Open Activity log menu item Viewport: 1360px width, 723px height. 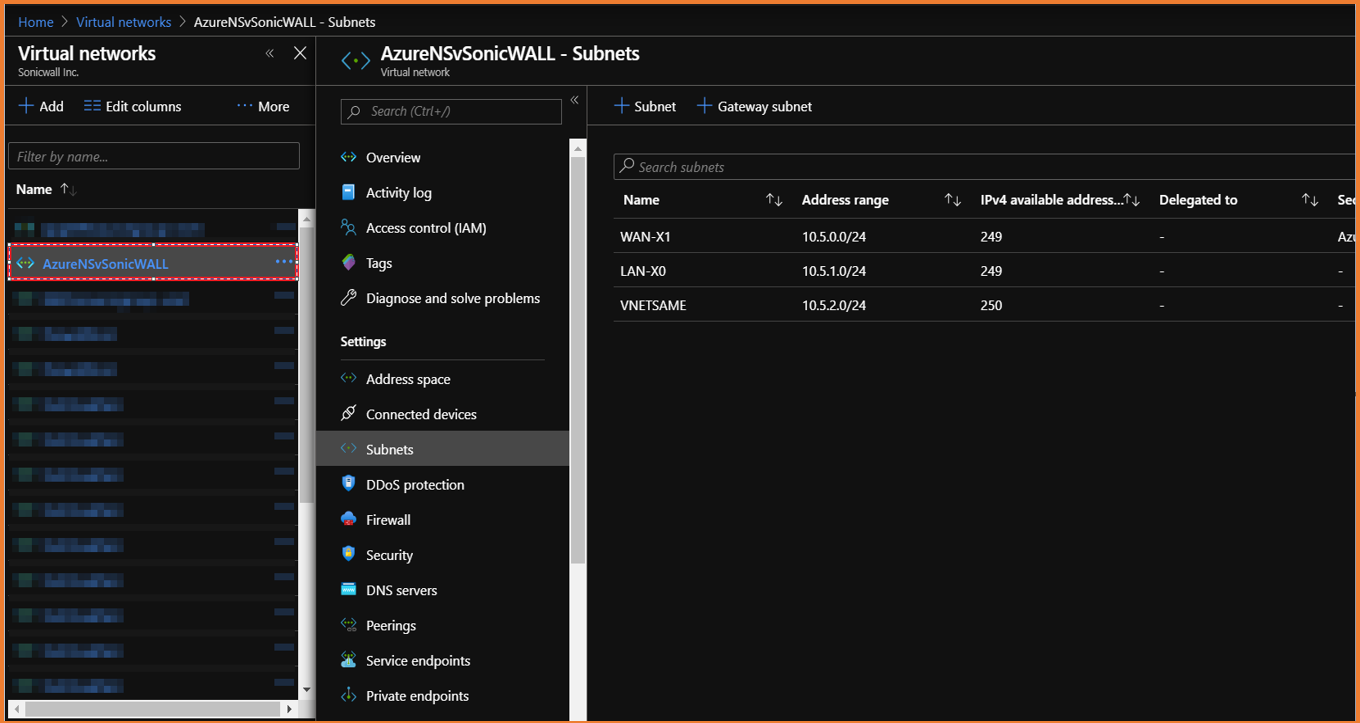coord(399,192)
